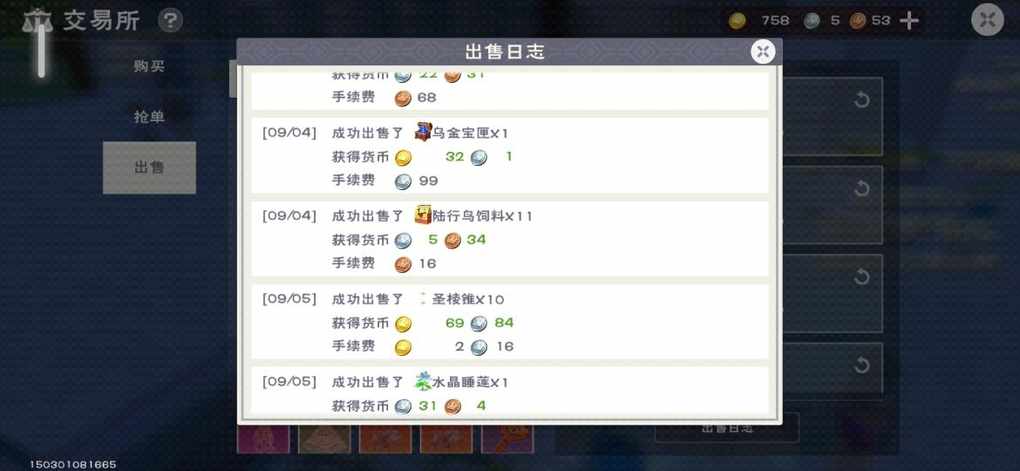Select the 出售 tab
1020x471 pixels.
point(149,168)
